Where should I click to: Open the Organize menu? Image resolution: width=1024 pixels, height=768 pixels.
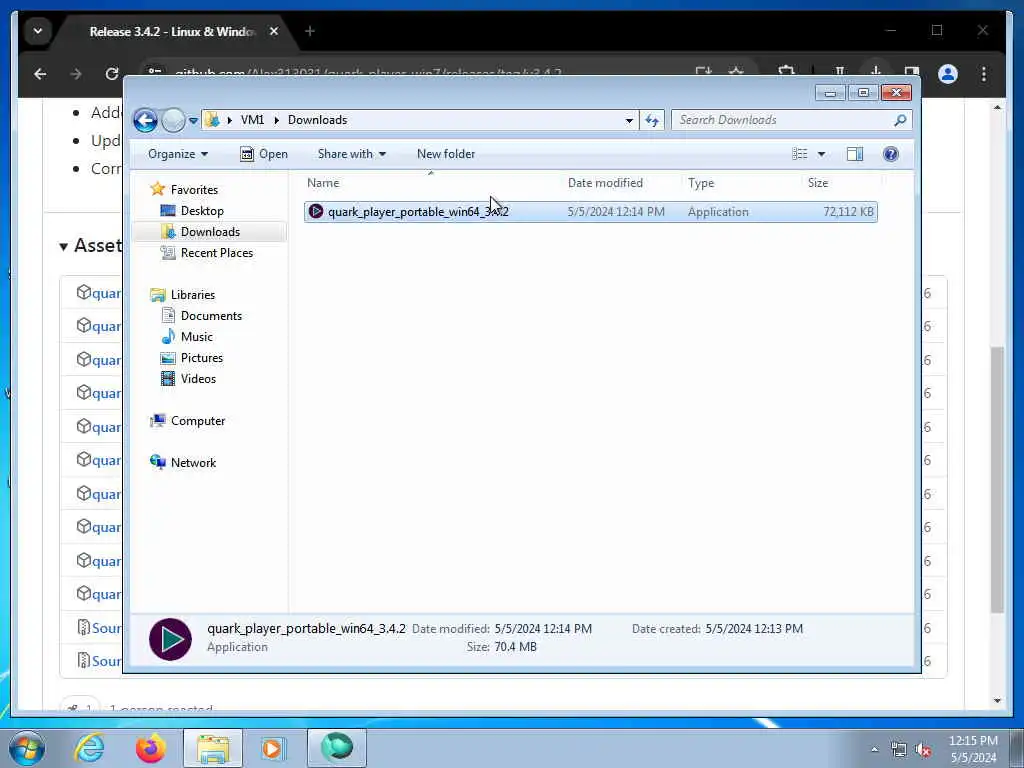click(178, 154)
